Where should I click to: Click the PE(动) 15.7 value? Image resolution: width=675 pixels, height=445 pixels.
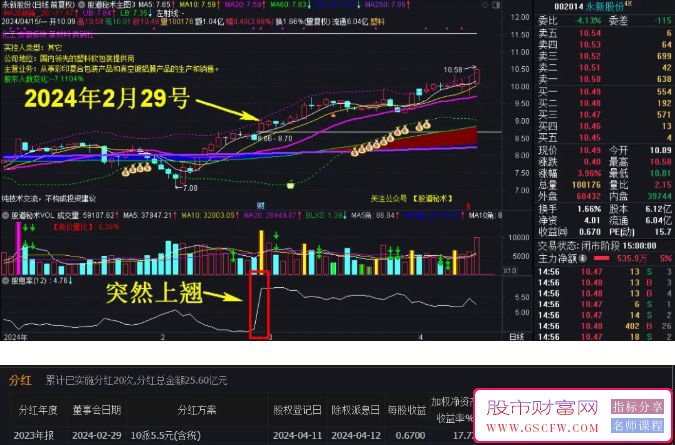pyautogui.click(x=663, y=232)
